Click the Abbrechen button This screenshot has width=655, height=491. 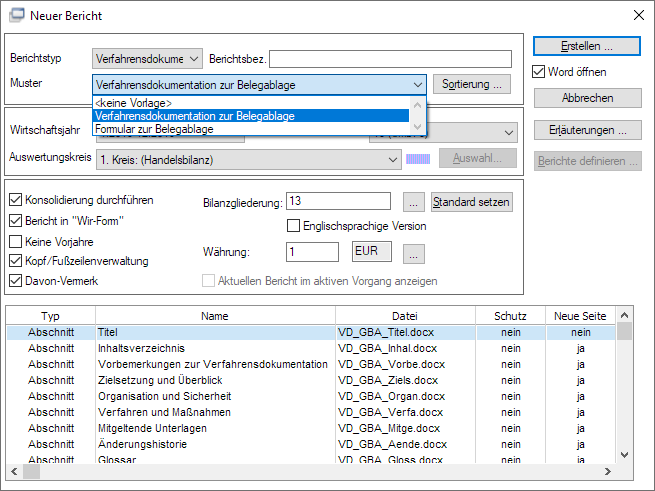[x=588, y=98]
